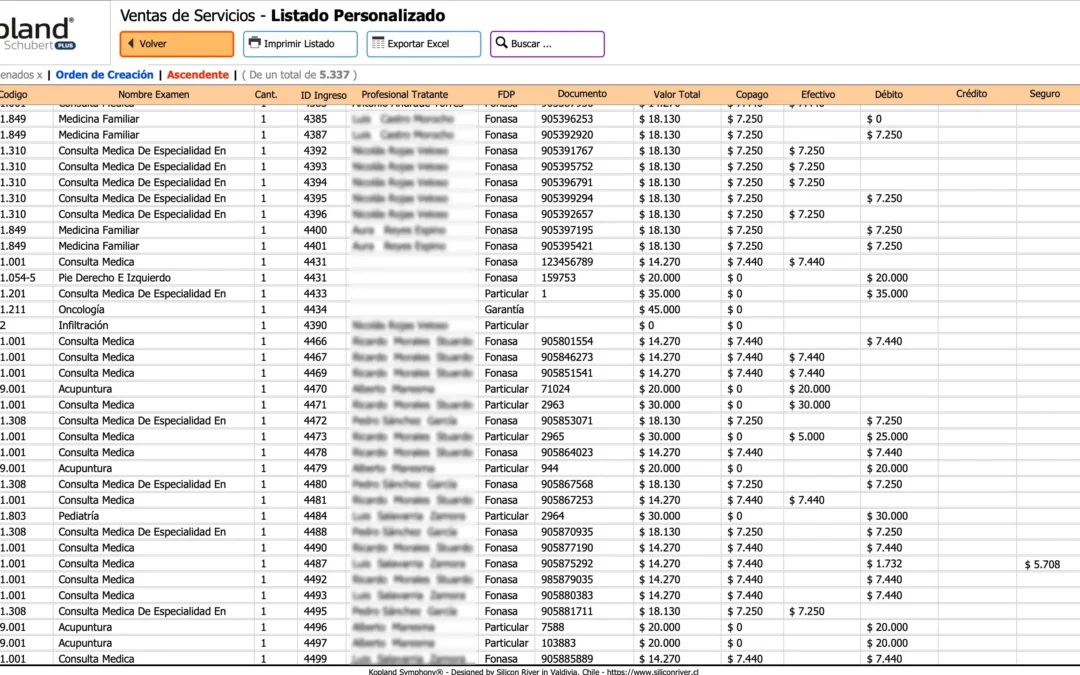Screen dimensions: 1080x675
Task: Select the Oncología exam row
Action: [540, 309]
